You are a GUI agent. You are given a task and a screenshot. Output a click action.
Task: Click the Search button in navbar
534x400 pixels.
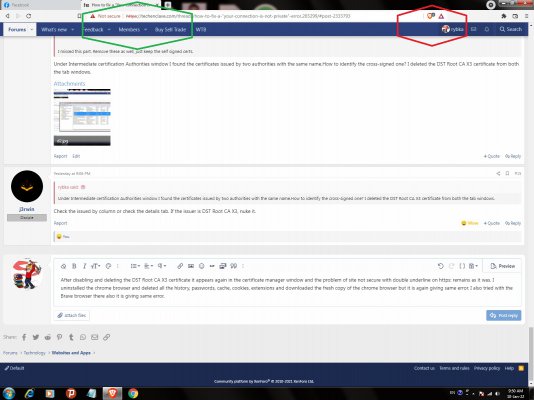511,29
